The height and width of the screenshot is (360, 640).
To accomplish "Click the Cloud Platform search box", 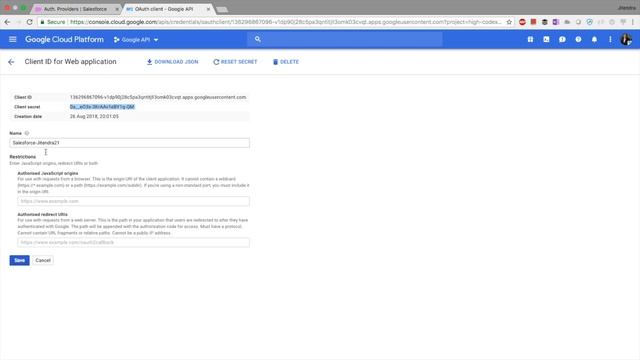I will 345,39.
